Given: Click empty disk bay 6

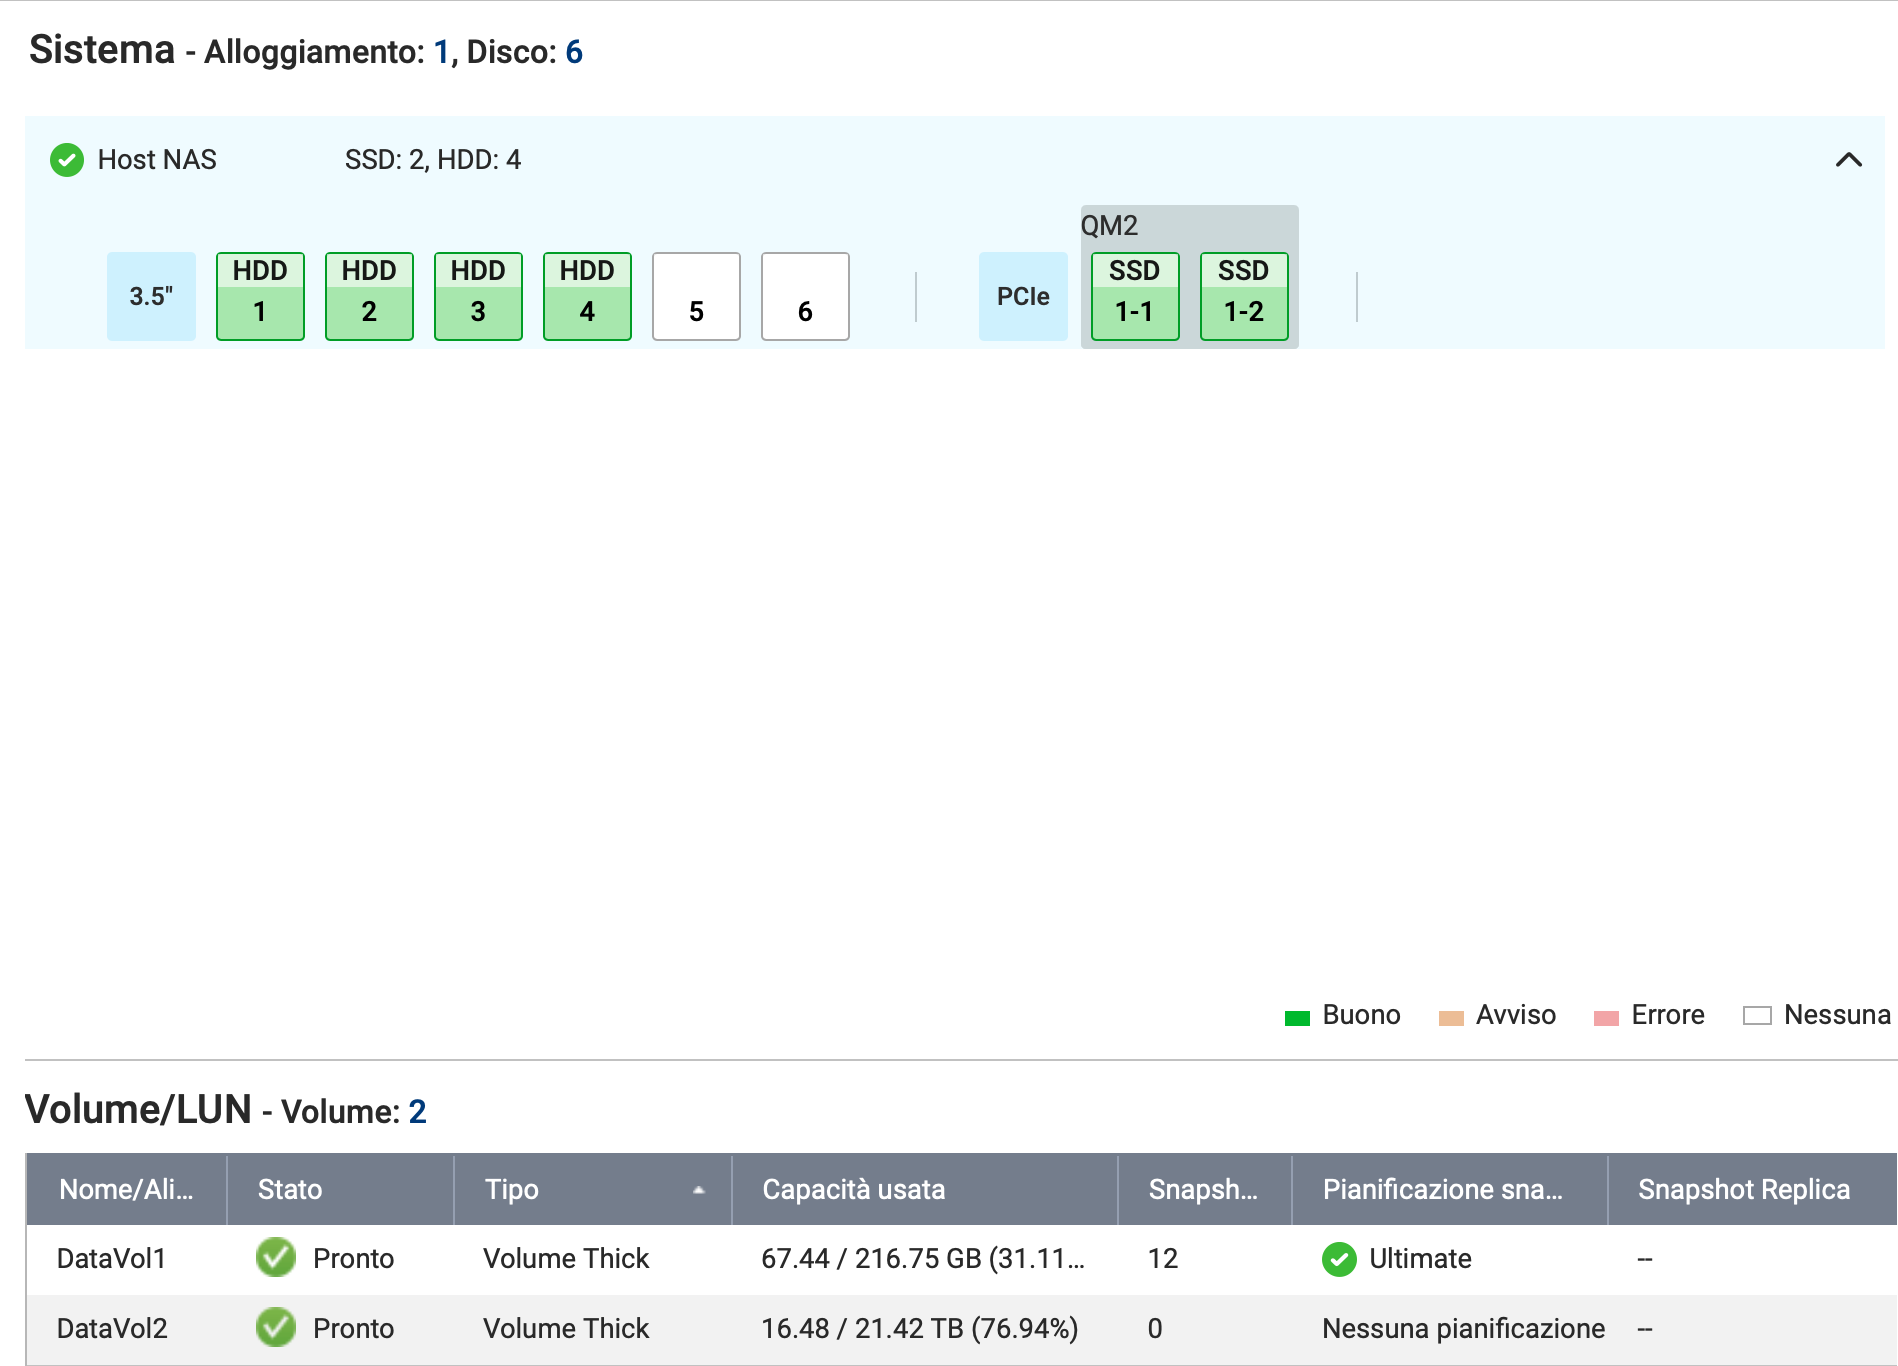Looking at the screenshot, I should (x=805, y=296).
